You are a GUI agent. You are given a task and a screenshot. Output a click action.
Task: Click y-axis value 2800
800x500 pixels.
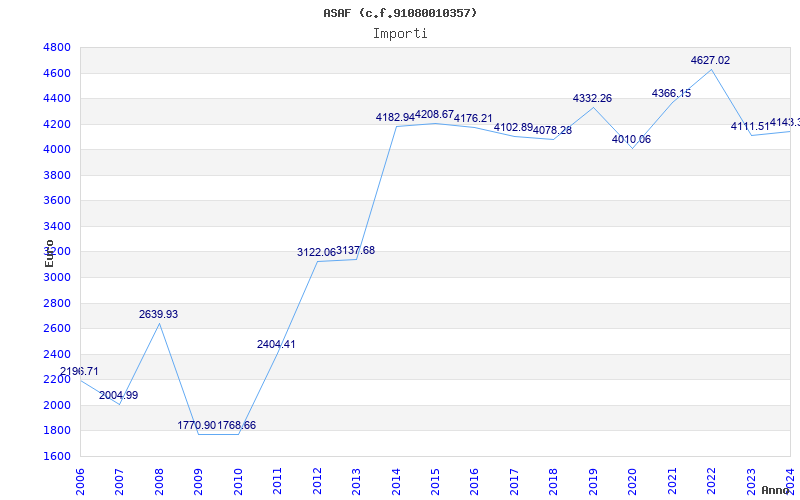point(57,304)
